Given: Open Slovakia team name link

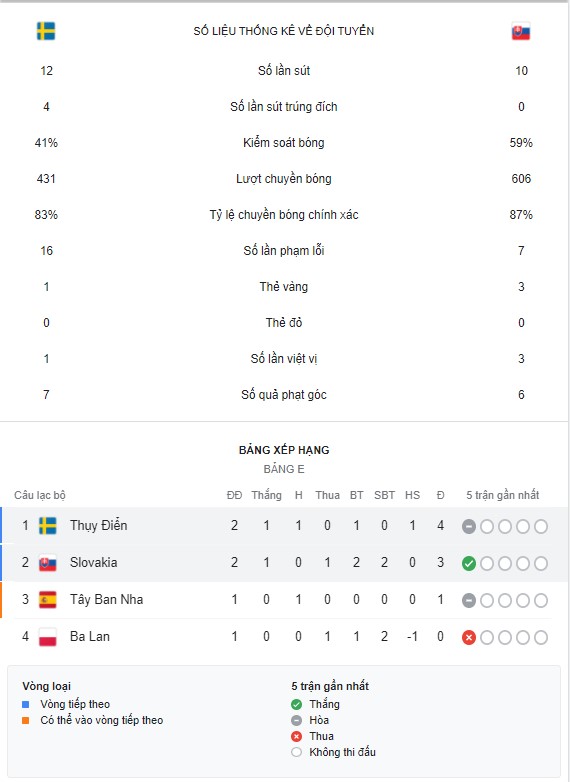Looking at the screenshot, I should [x=94, y=563].
